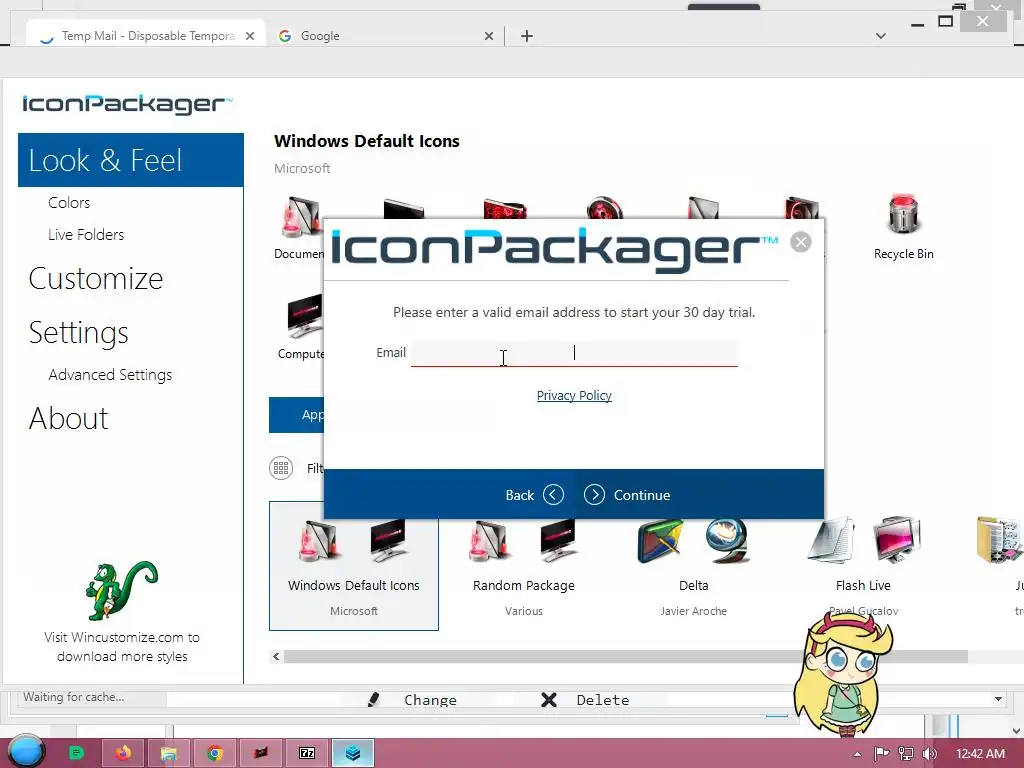This screenshot has width=1024, height=768.
Task: Click the Wincustomize gecko mascot icon
Action: tap(121, 590)
